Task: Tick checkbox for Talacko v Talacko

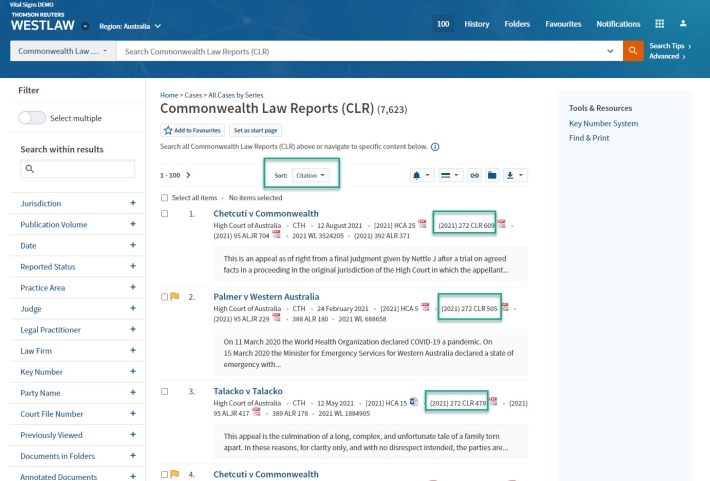Action: (164, 391)
